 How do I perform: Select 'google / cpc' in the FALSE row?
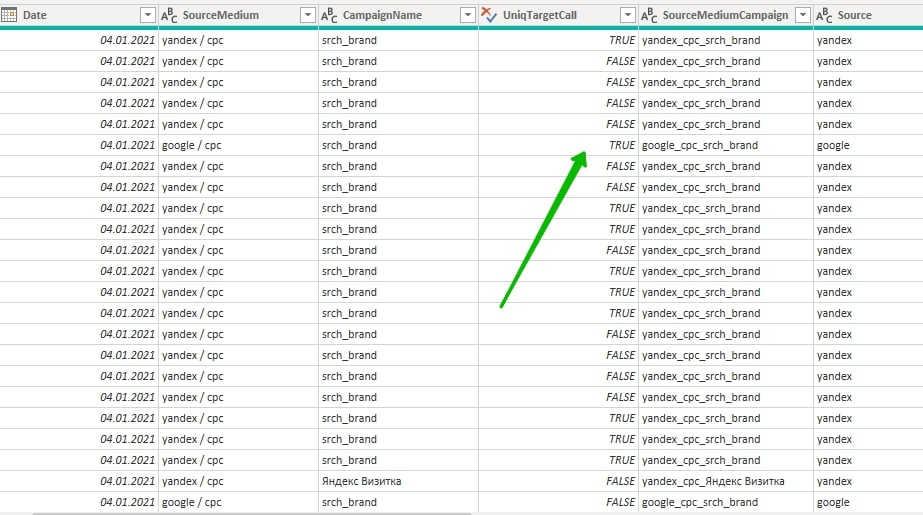[238, 503]
